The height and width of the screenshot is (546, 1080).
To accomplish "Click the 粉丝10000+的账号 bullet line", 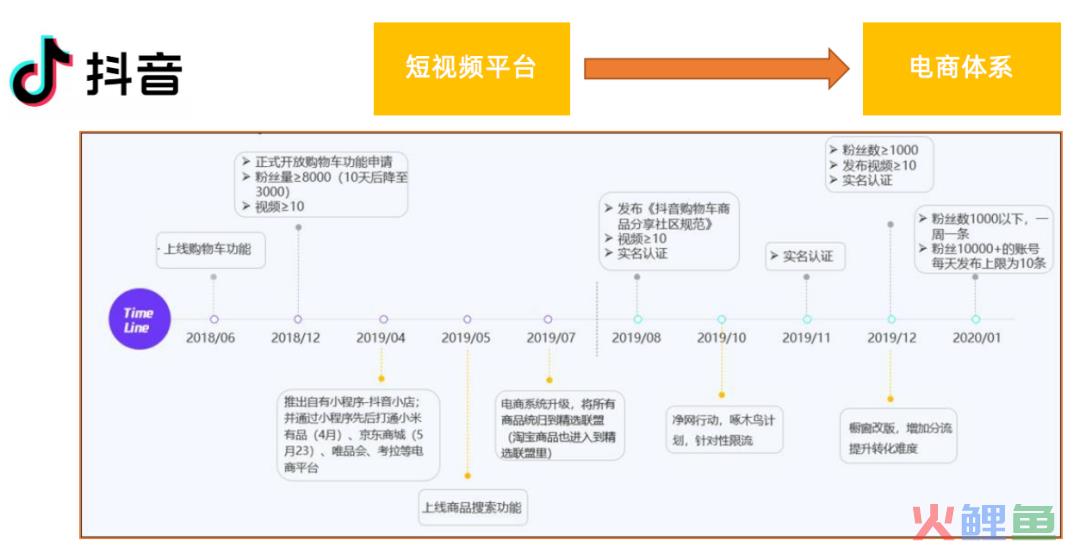I will point(982,256).
